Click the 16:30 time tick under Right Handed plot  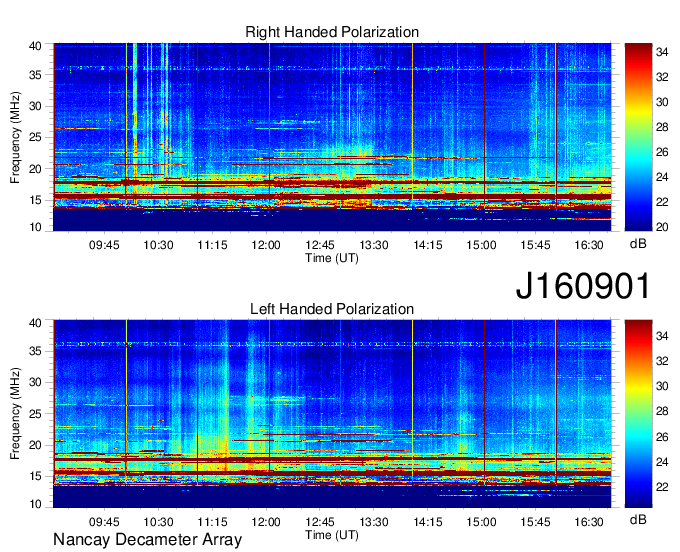pyautogui.click(x=589, y=245)
